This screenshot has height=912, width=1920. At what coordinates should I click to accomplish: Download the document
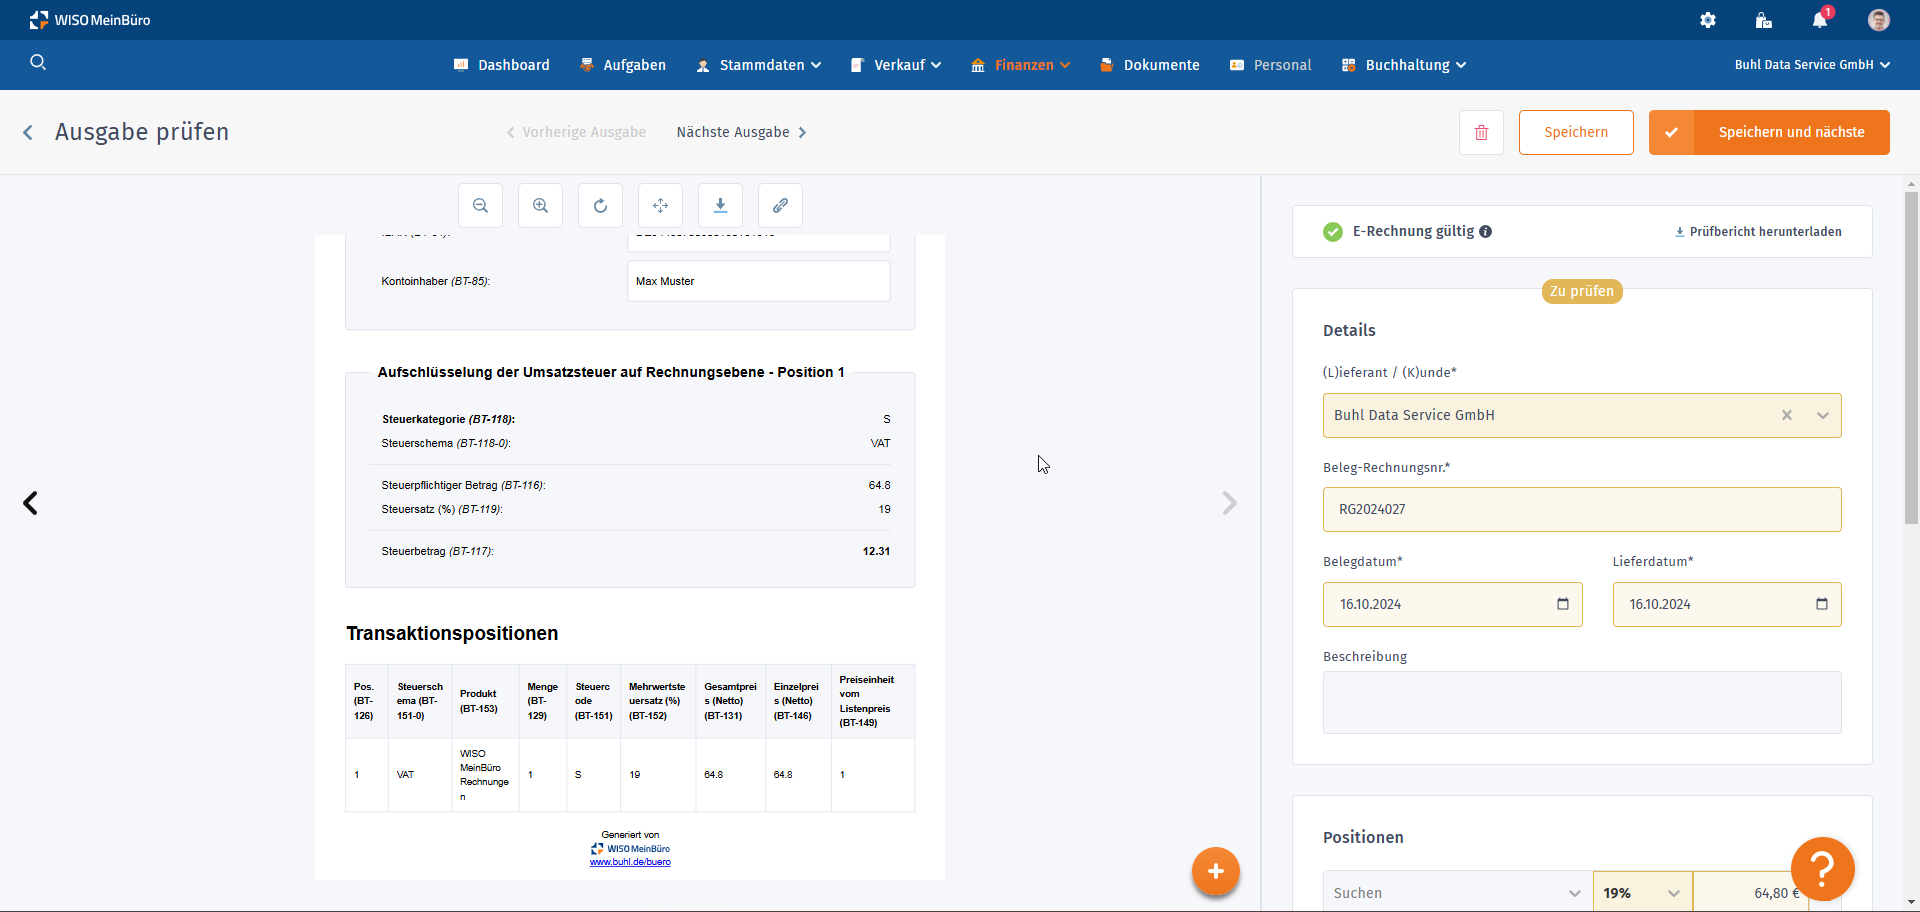(x=721, y=206)
